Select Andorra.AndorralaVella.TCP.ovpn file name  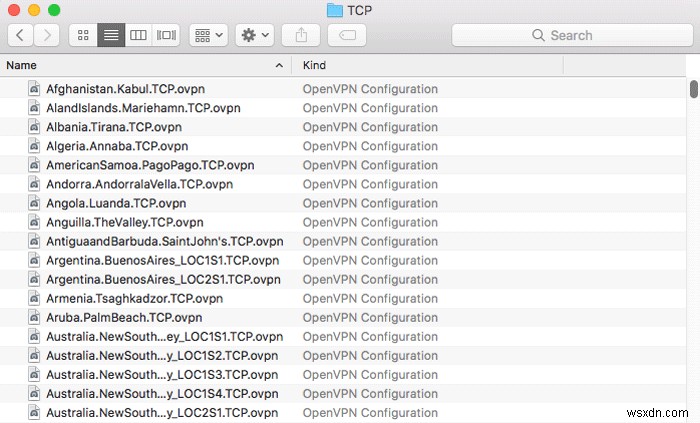(x=139, y=184)
